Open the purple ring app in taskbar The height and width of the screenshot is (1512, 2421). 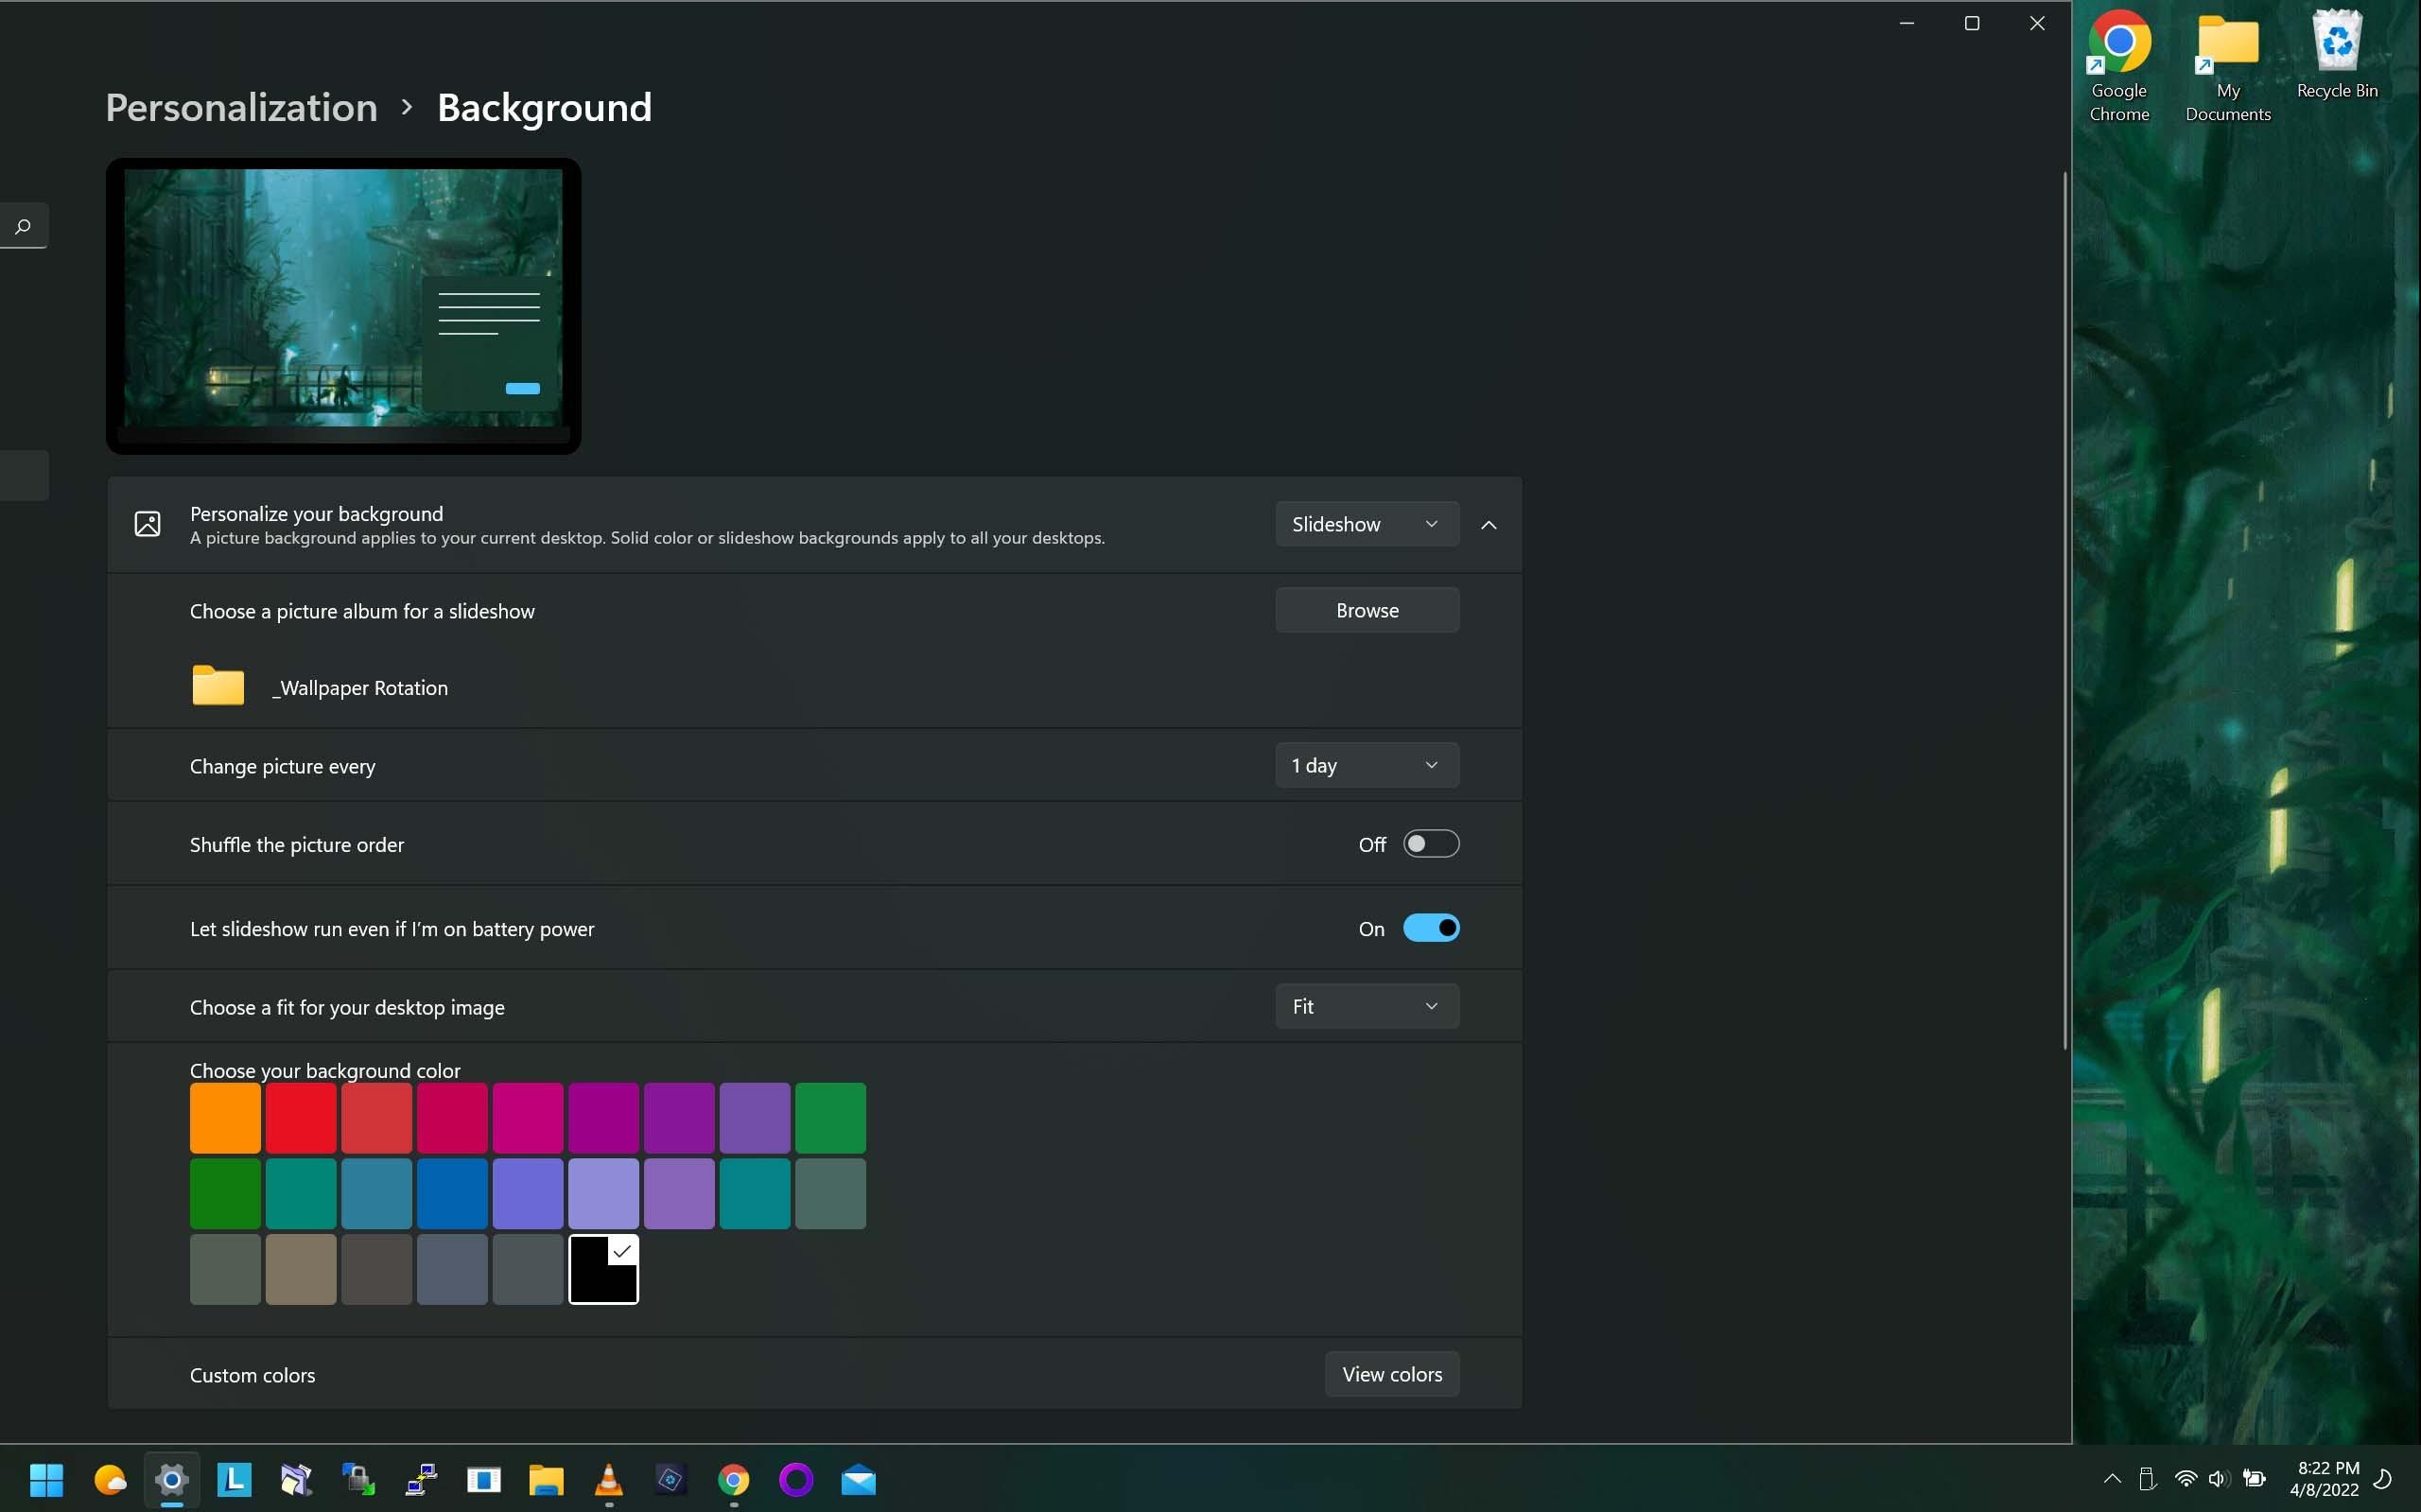(796, 1479)
